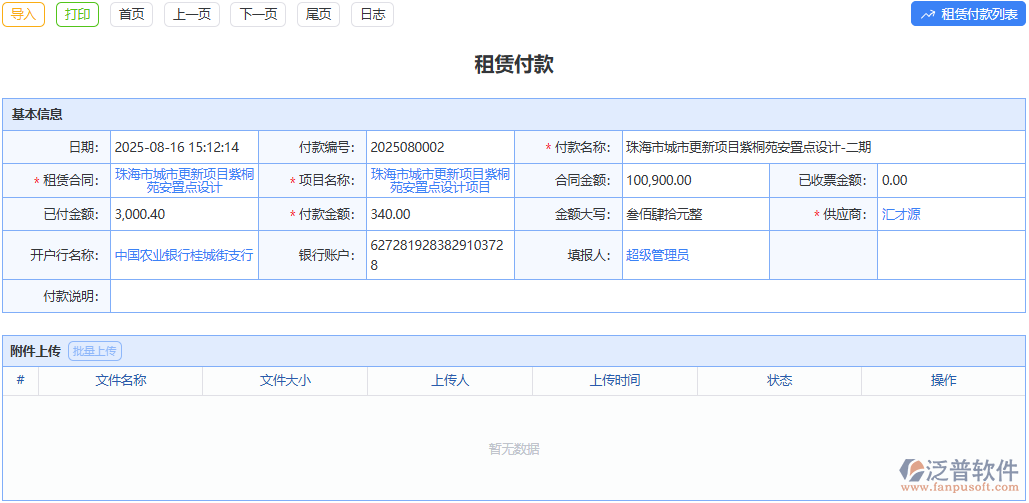Go to 下一页 record
The image size is (1029, 503).
click(258, 14)
